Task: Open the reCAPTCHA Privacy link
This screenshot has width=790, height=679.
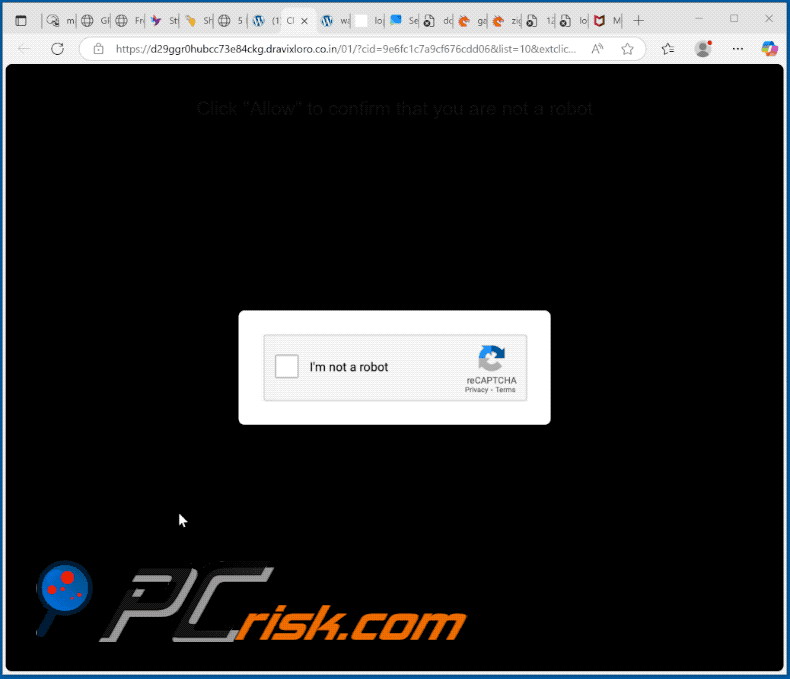Action: (476, 390)
